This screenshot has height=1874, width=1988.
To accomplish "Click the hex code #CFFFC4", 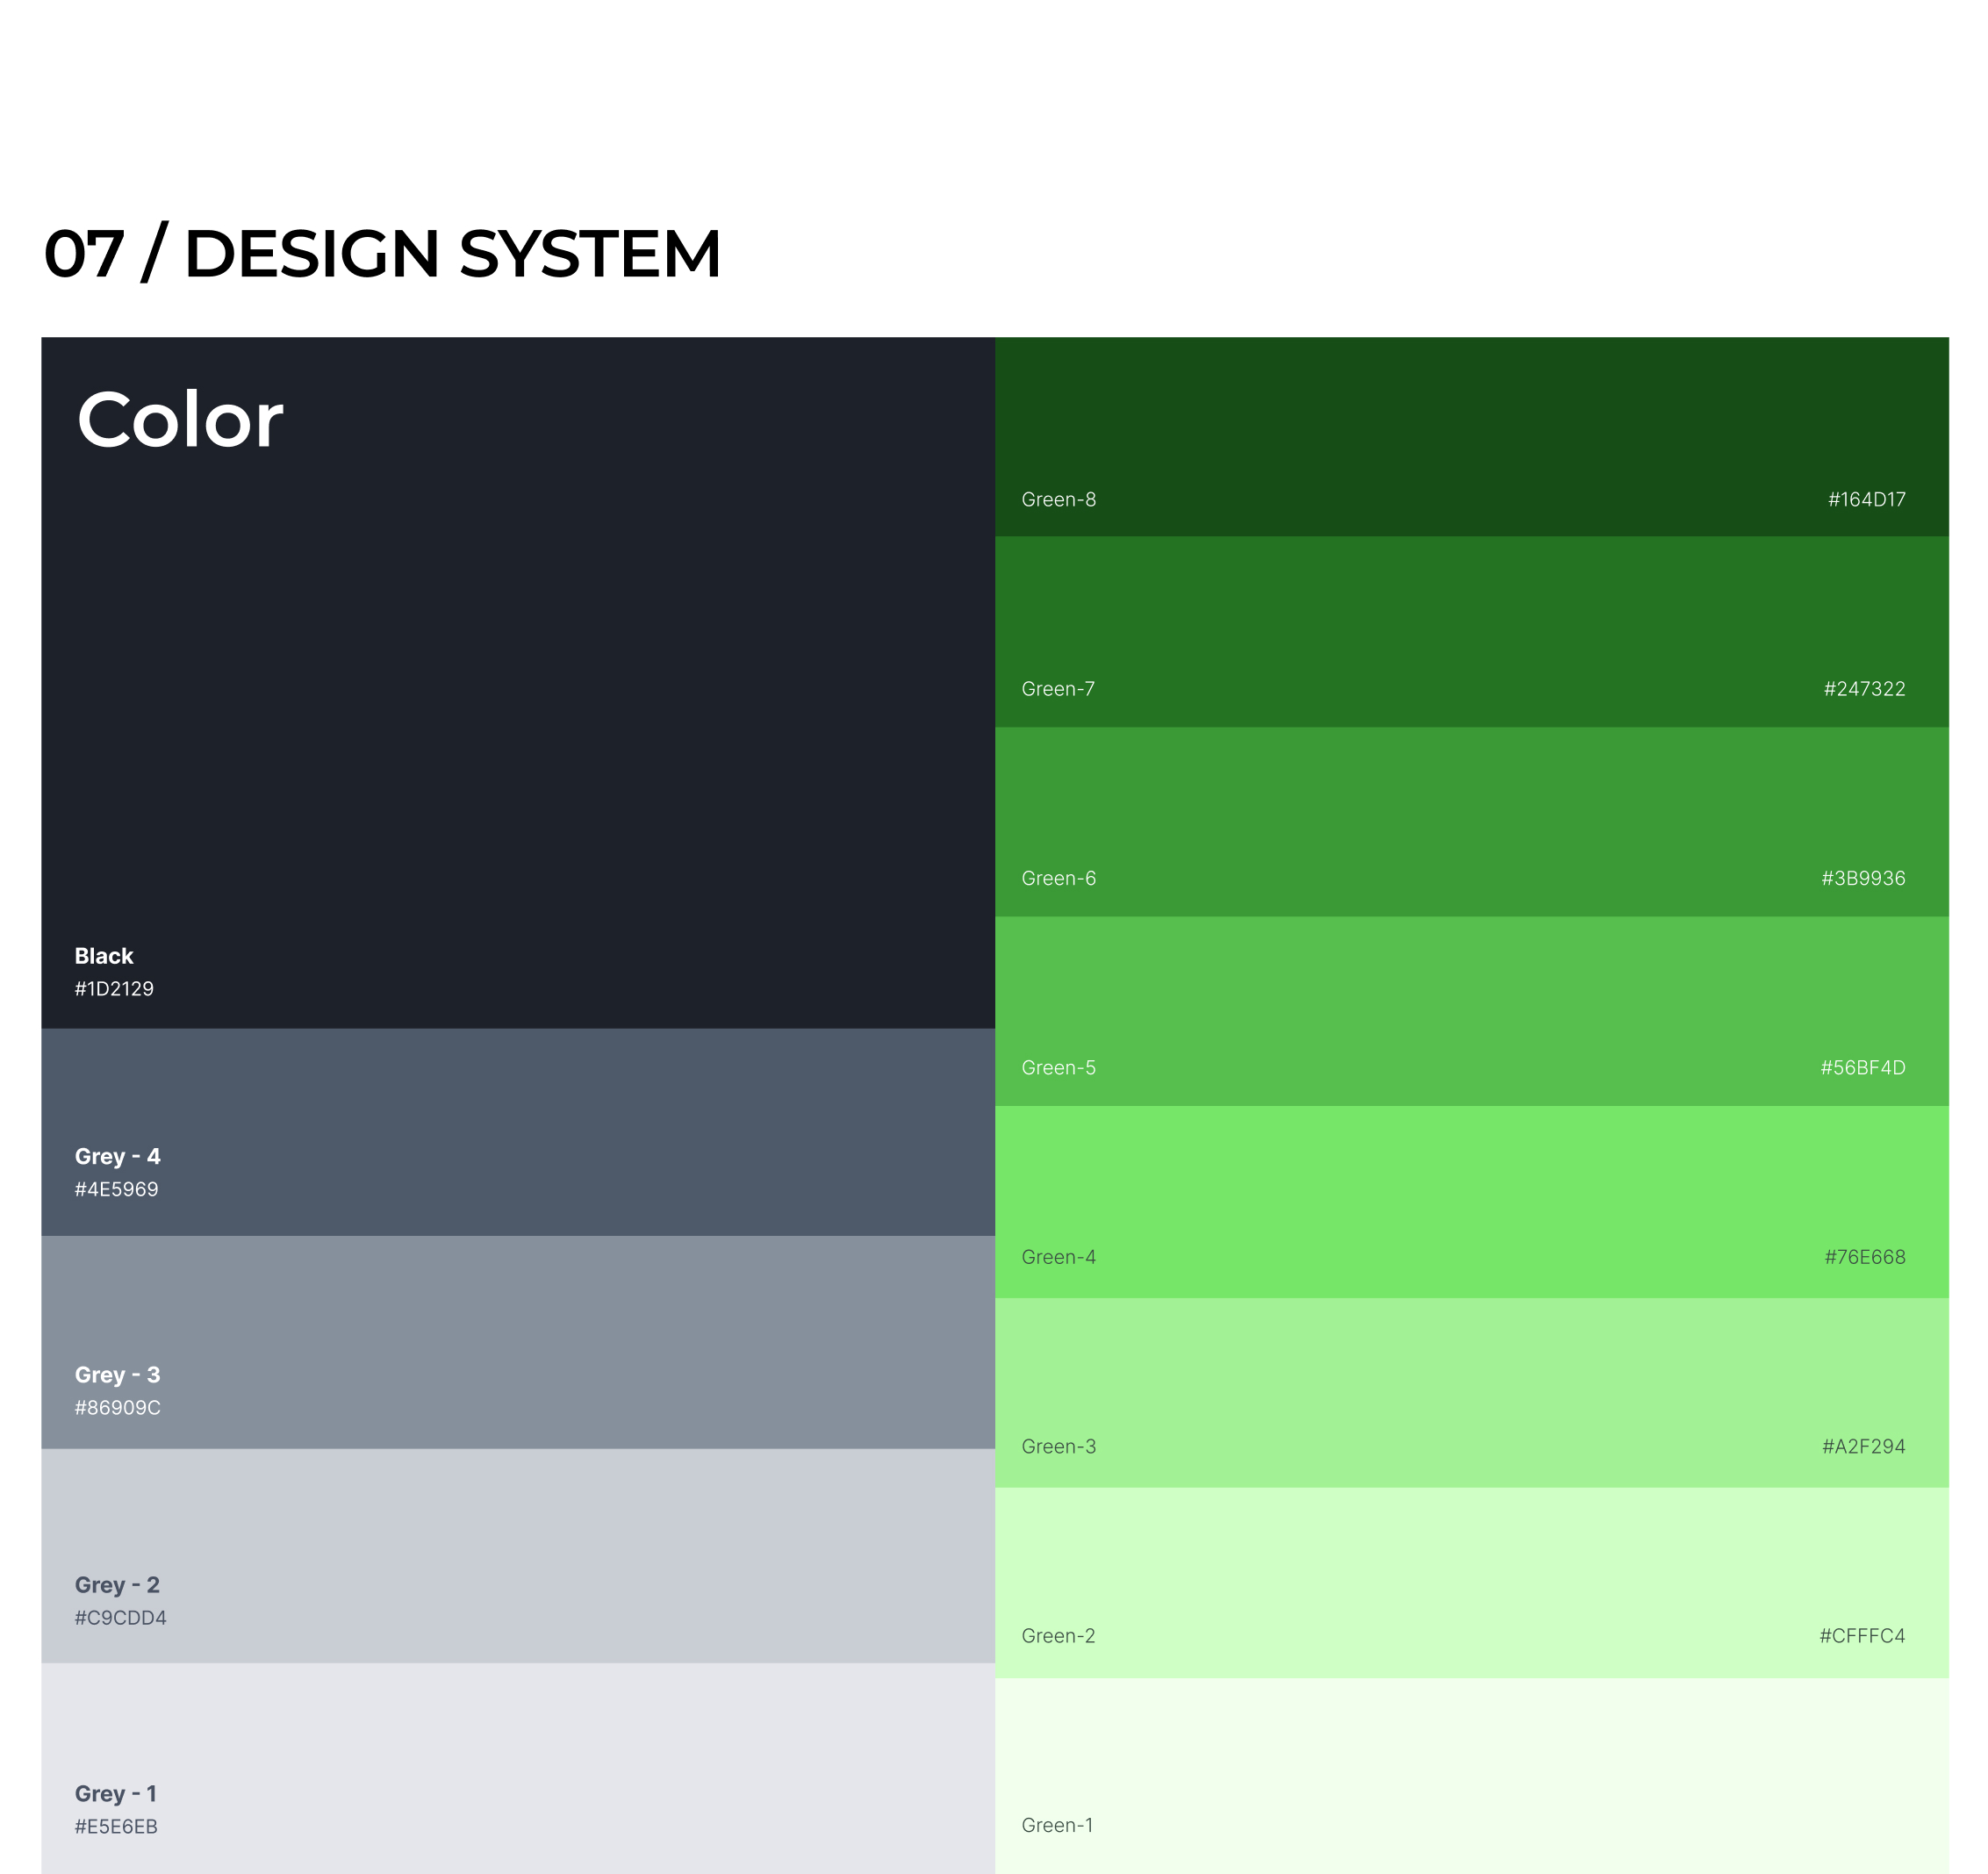I will click(x=1863, y=1636).
